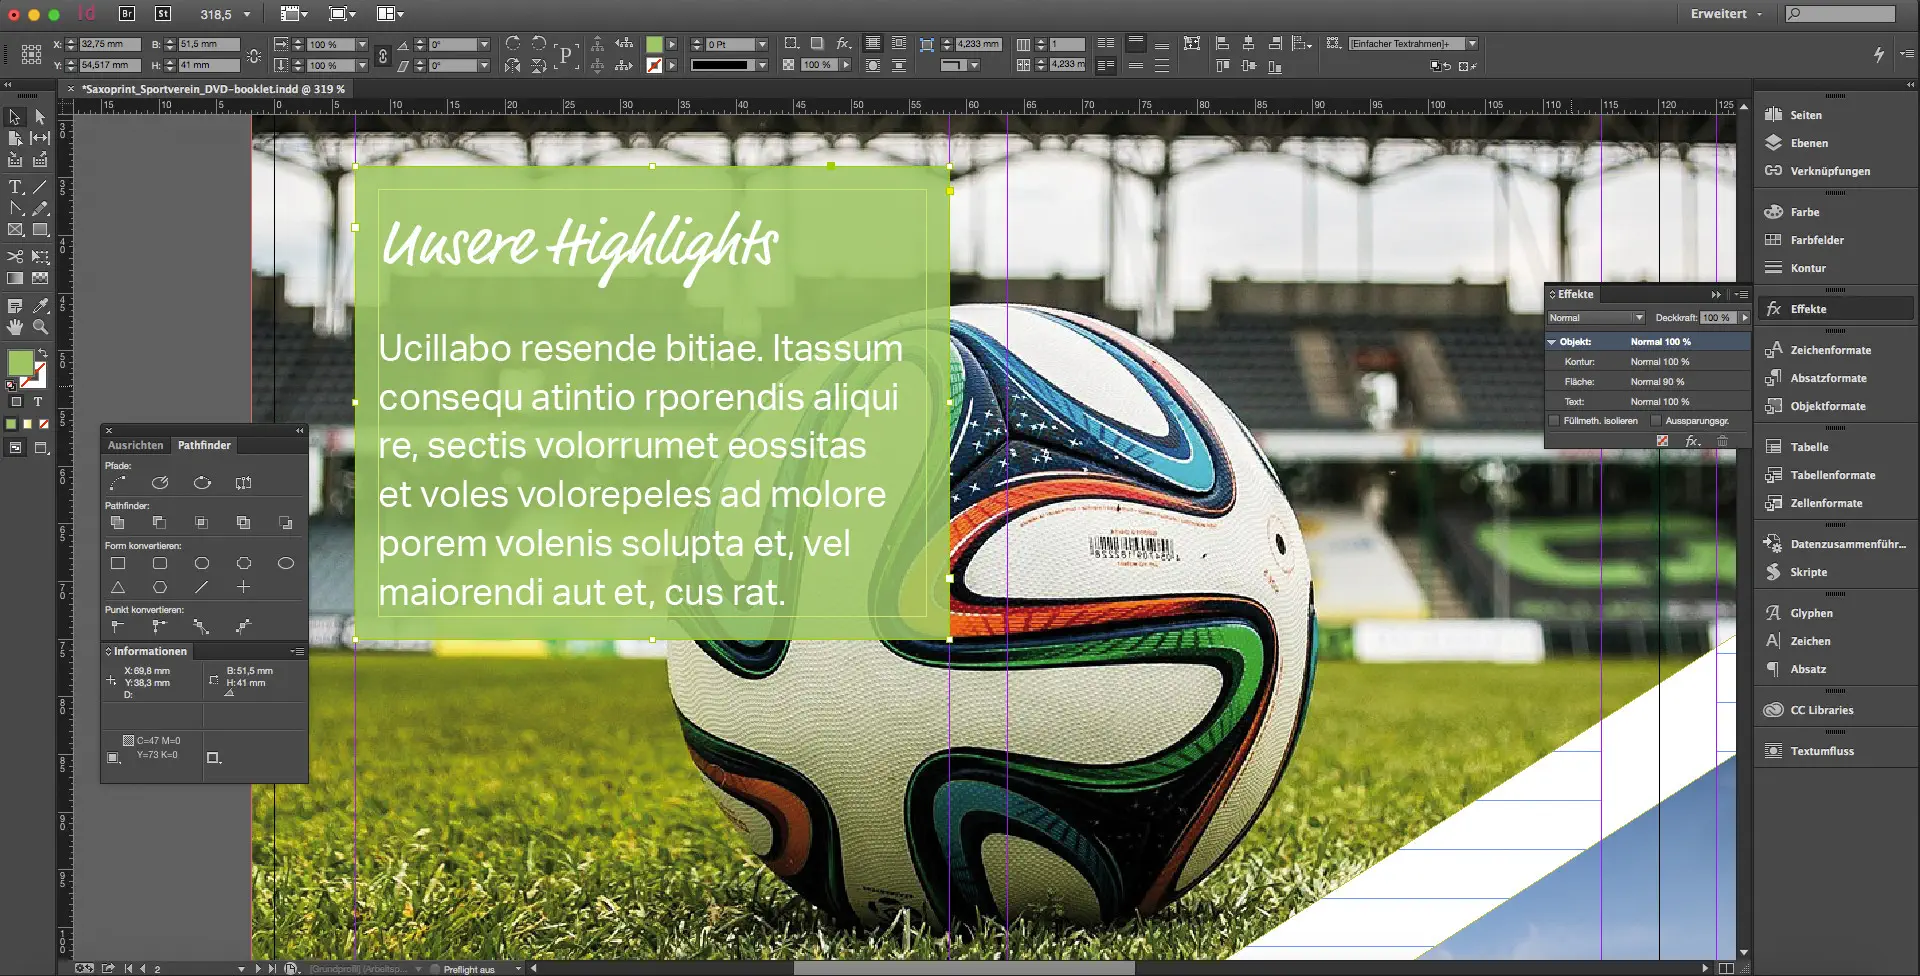Pick the Hand tool
The width and height of the screenshot is (1920, 976).
[15, 327]
